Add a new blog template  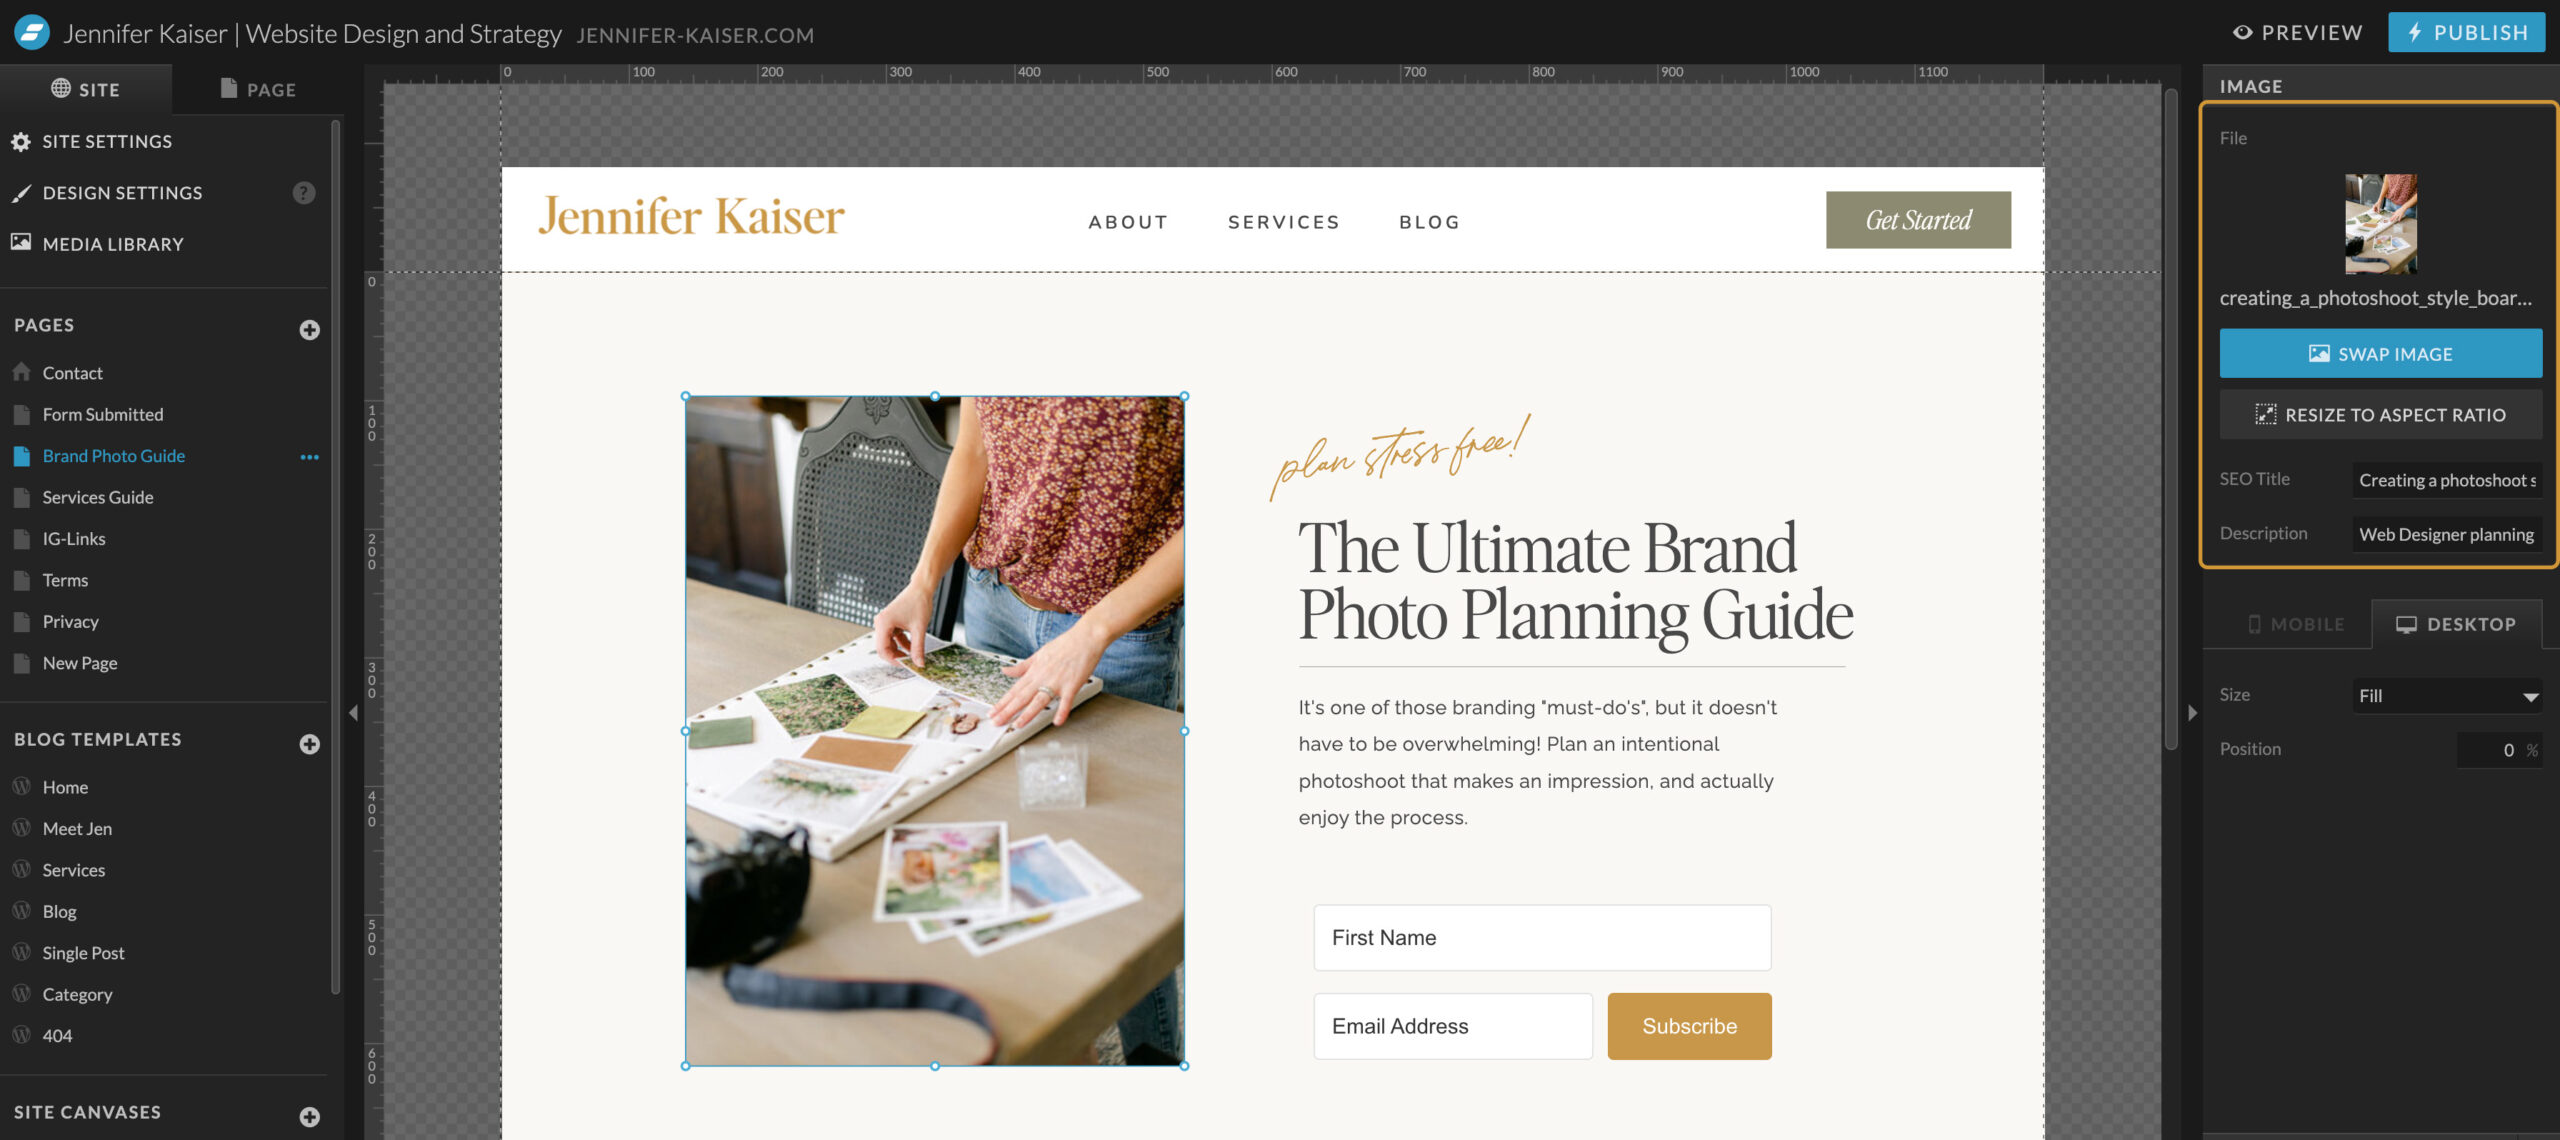point(310,744)
